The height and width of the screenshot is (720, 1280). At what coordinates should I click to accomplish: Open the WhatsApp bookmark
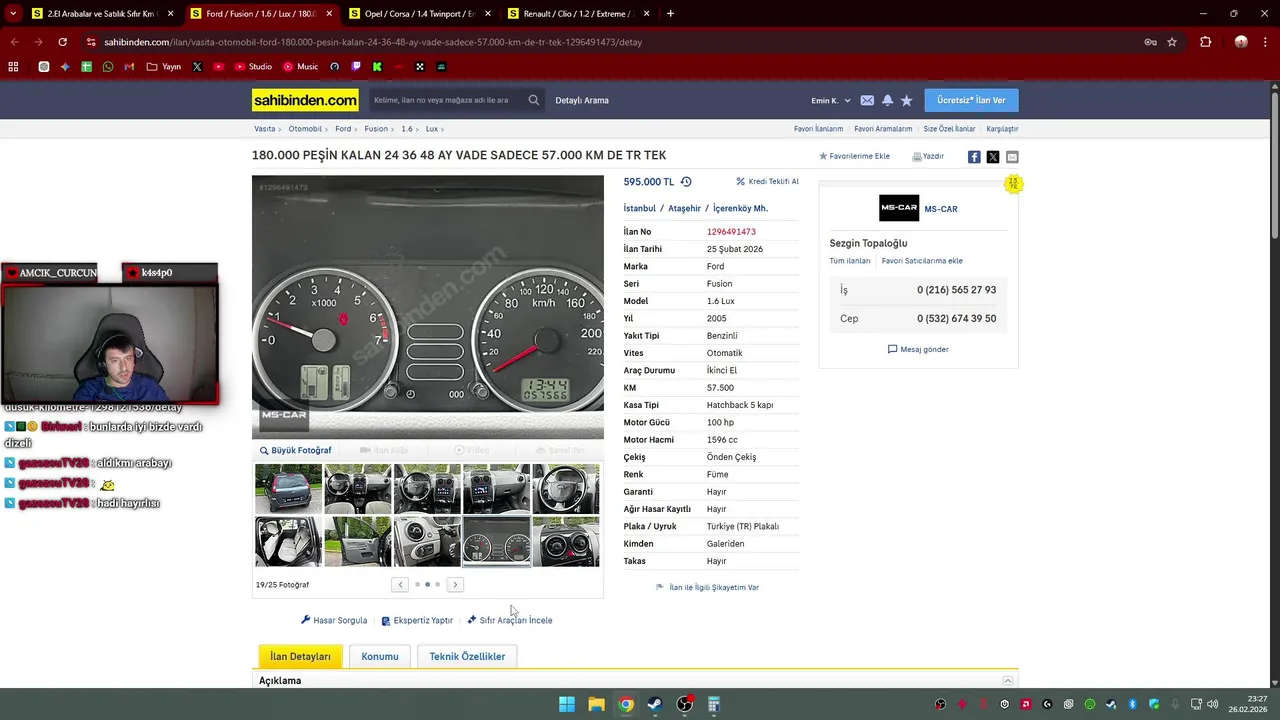point(108,67)
